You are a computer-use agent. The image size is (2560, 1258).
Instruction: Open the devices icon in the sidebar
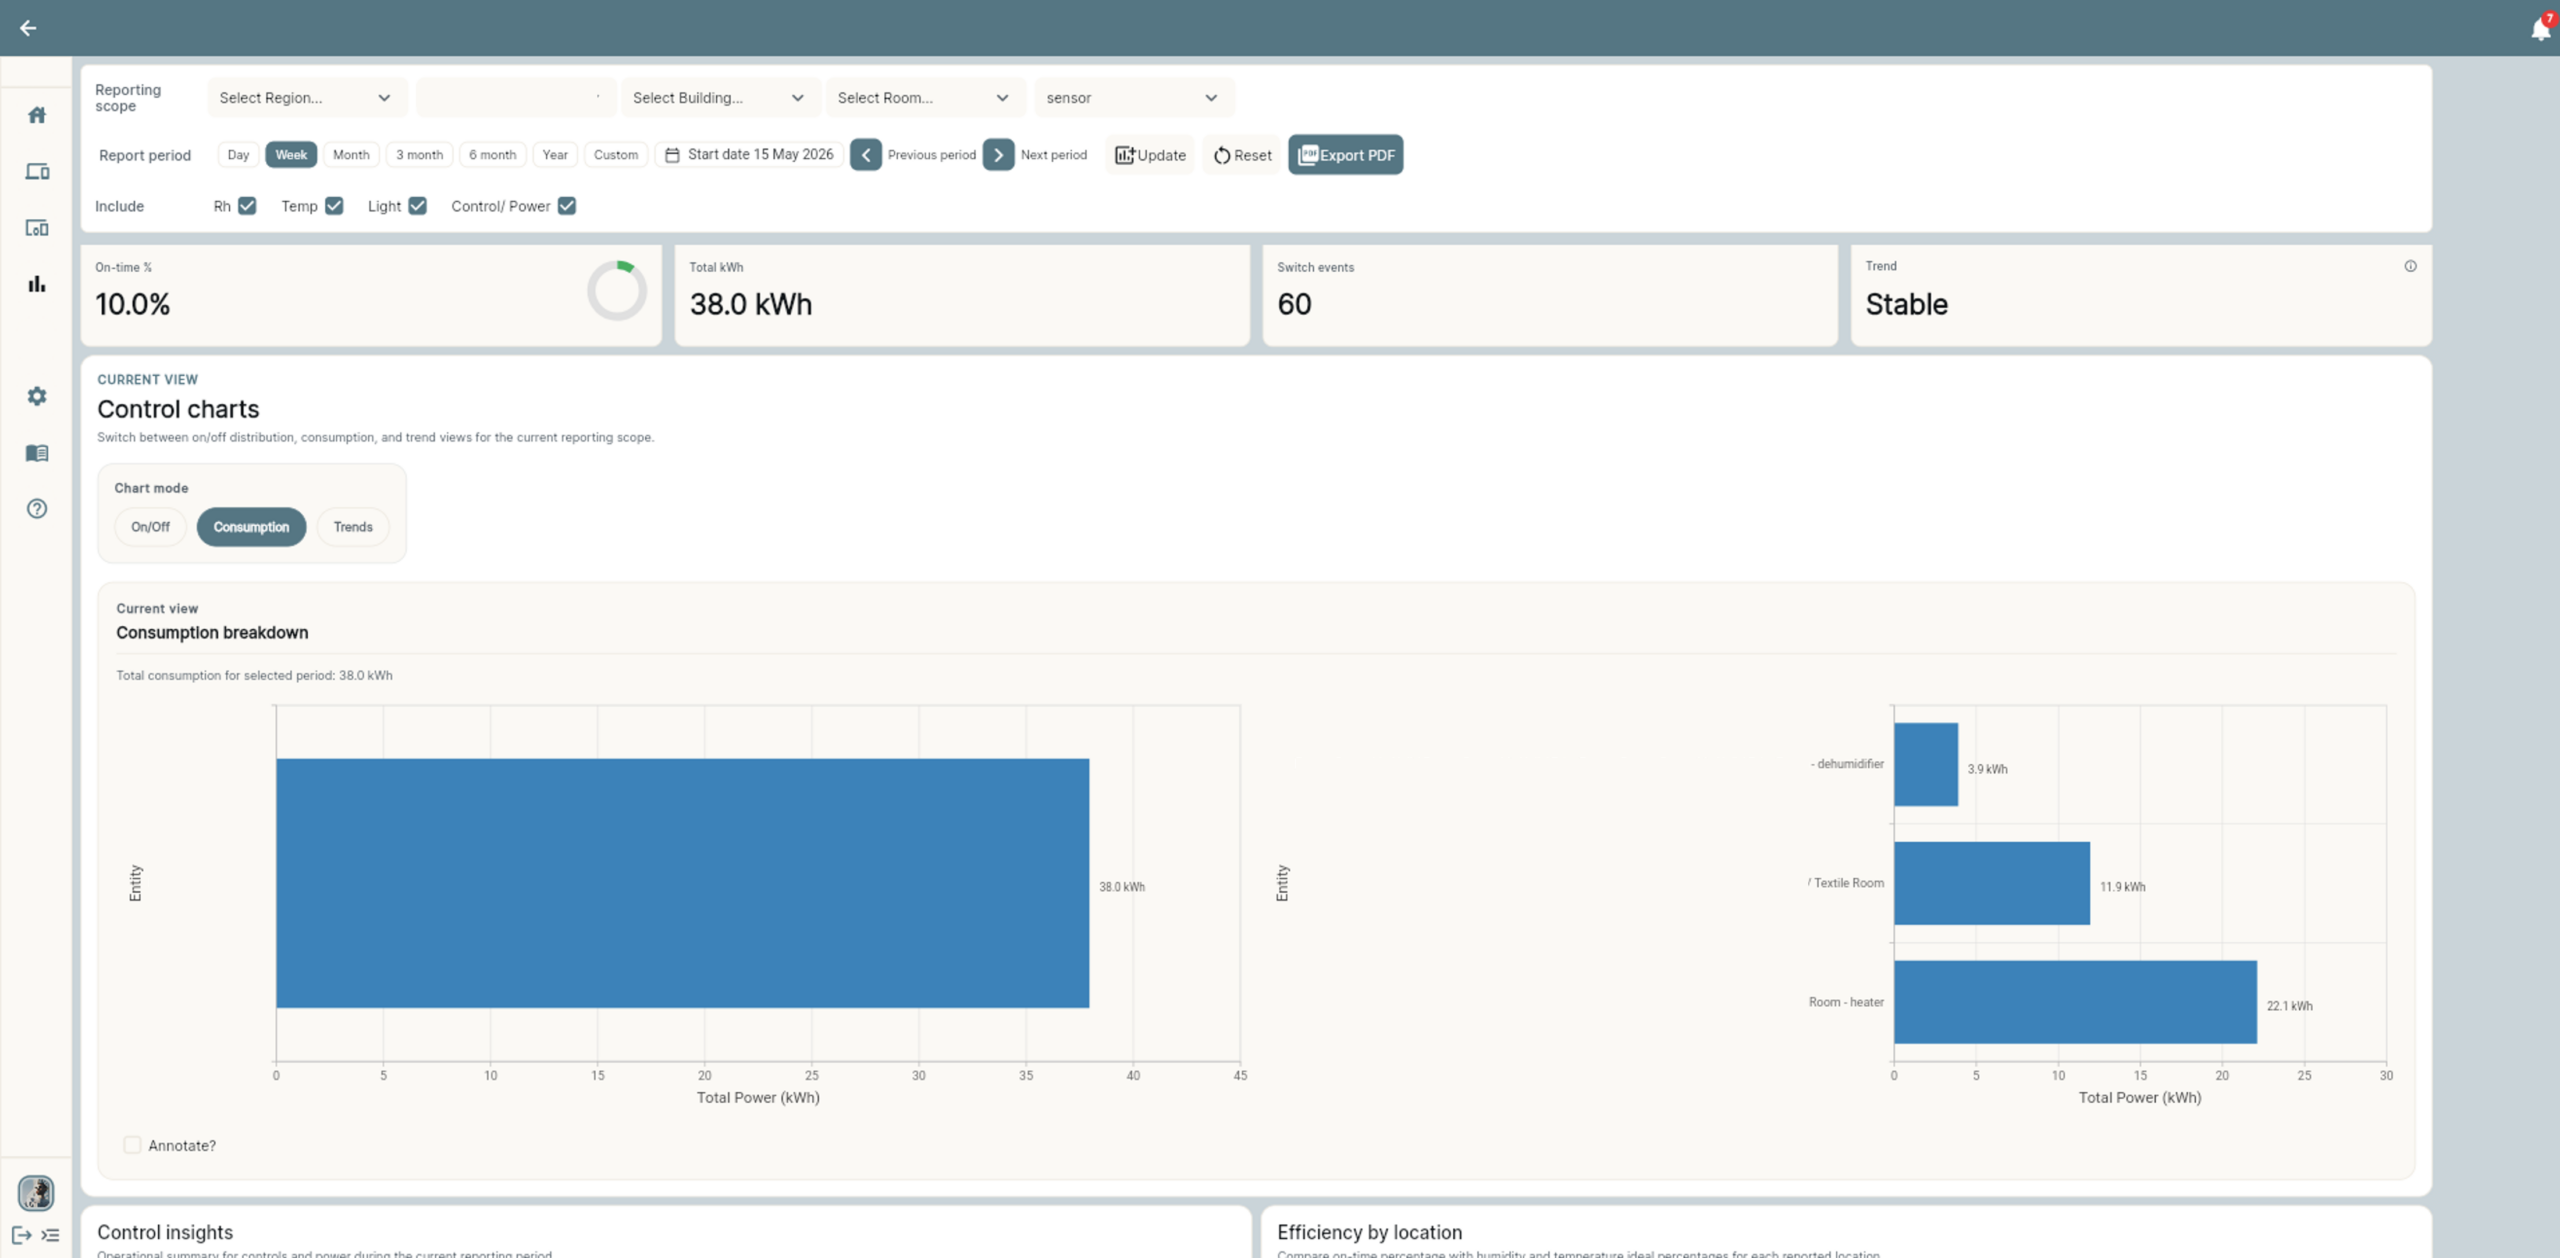click(37, 172)
